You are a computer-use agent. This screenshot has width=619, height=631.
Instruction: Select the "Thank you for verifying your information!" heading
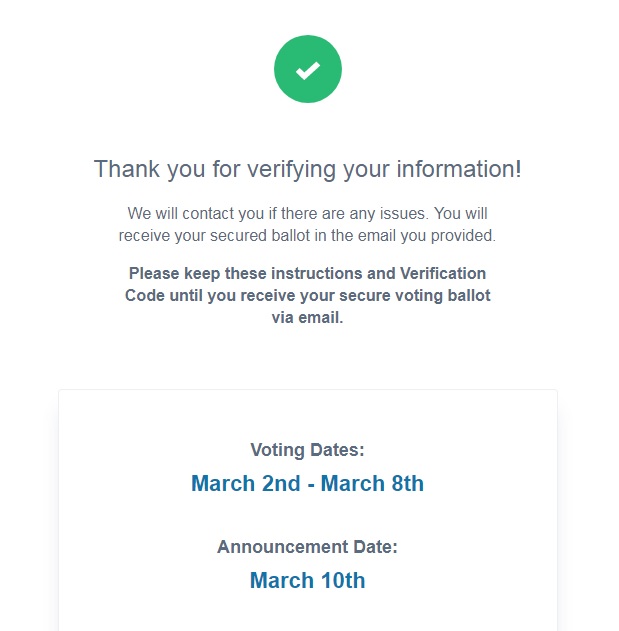coord(308,169)
